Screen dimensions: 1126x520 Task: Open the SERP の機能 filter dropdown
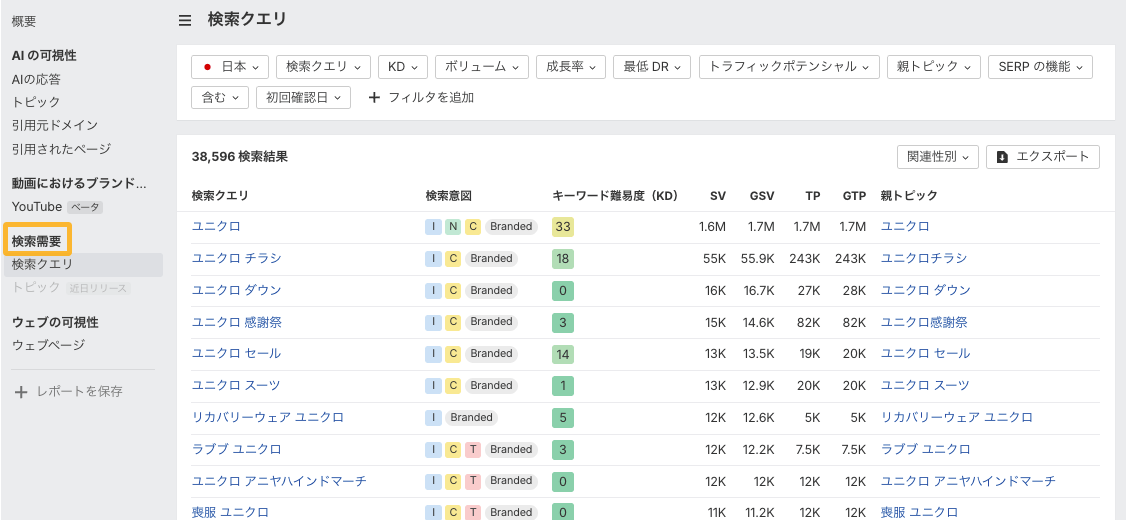(x=1039, y=67)
